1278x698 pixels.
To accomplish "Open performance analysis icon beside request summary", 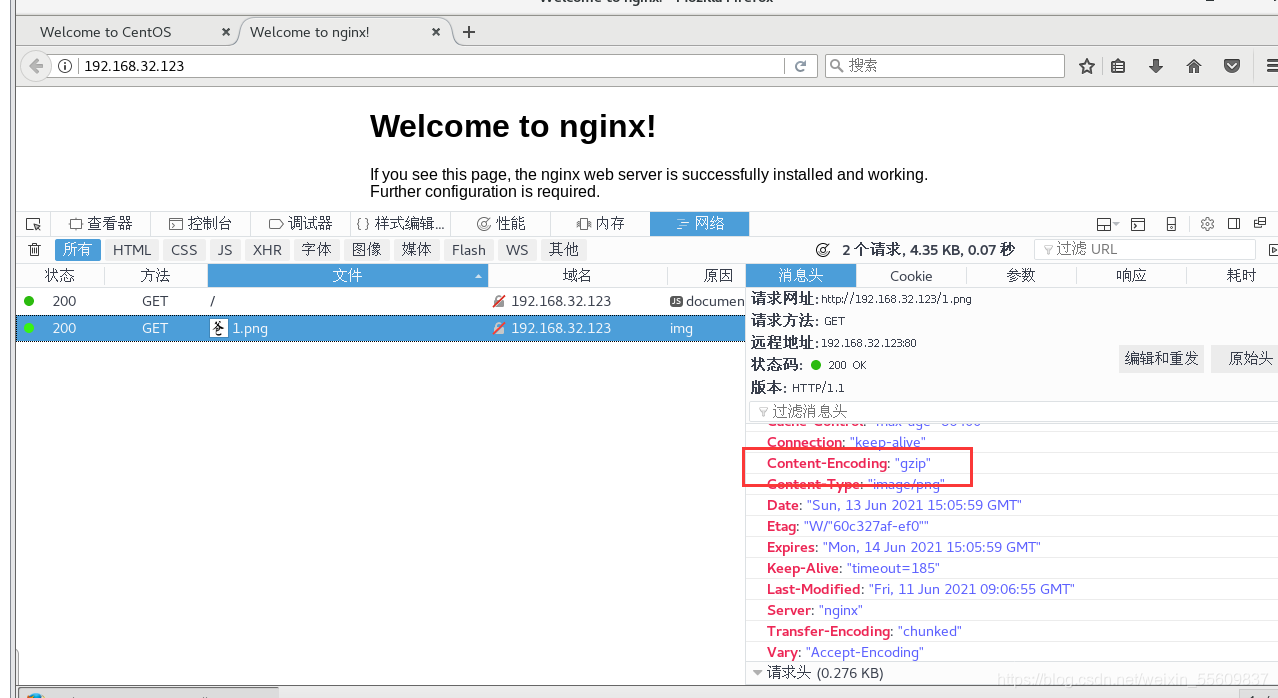I will point(823,250).
